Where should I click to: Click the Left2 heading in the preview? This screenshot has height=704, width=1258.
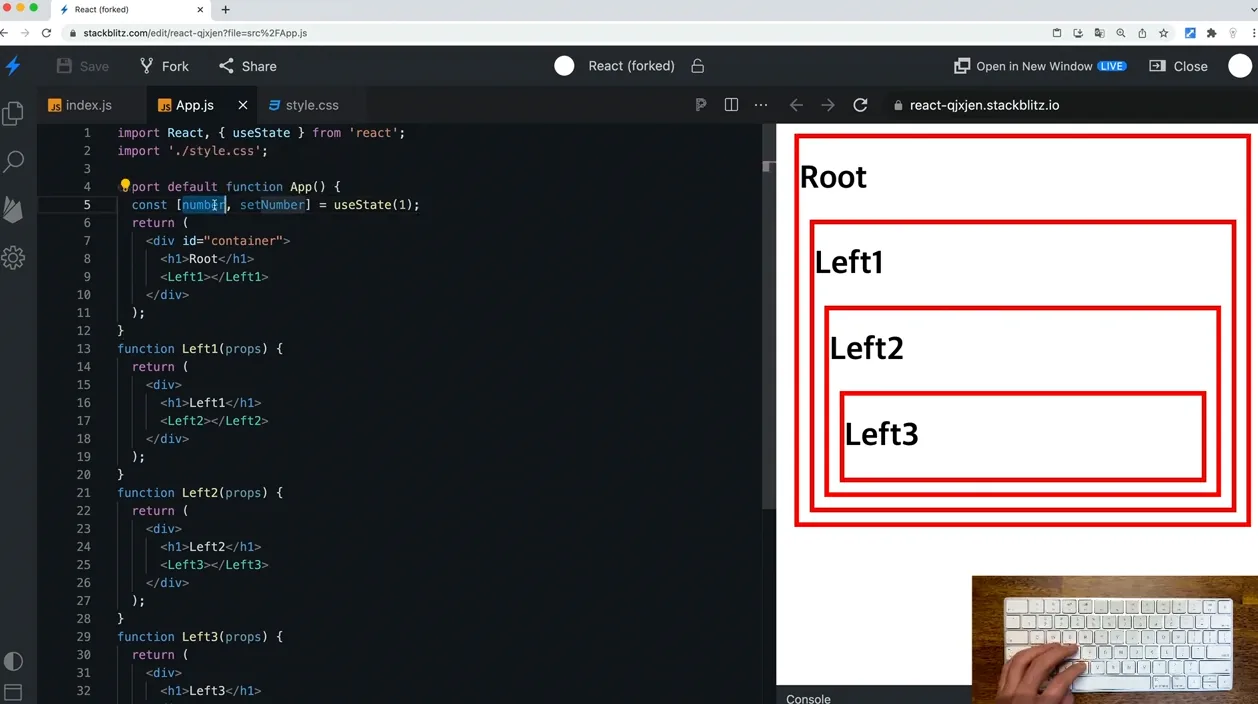point(866,348)
